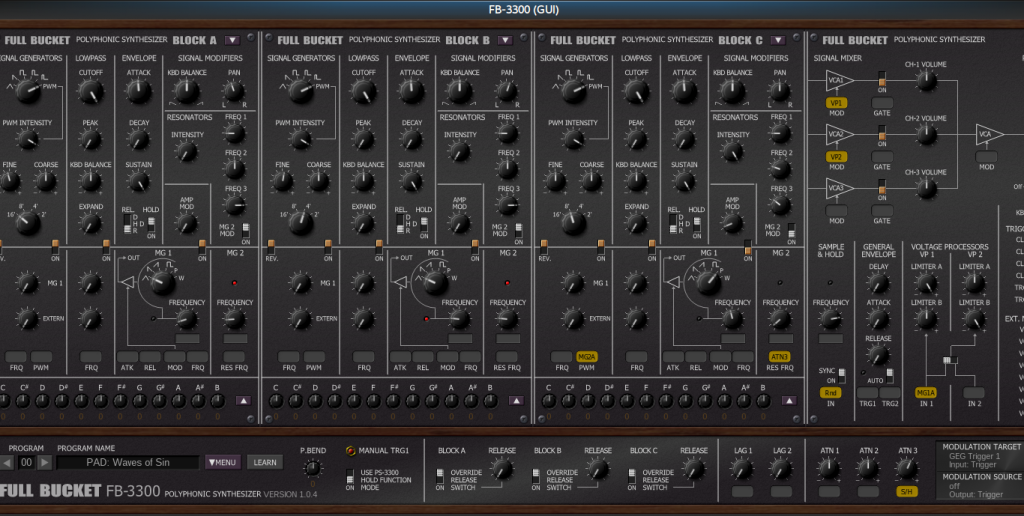Click Block B key tuning knob for F#

(x=393, y=400)
